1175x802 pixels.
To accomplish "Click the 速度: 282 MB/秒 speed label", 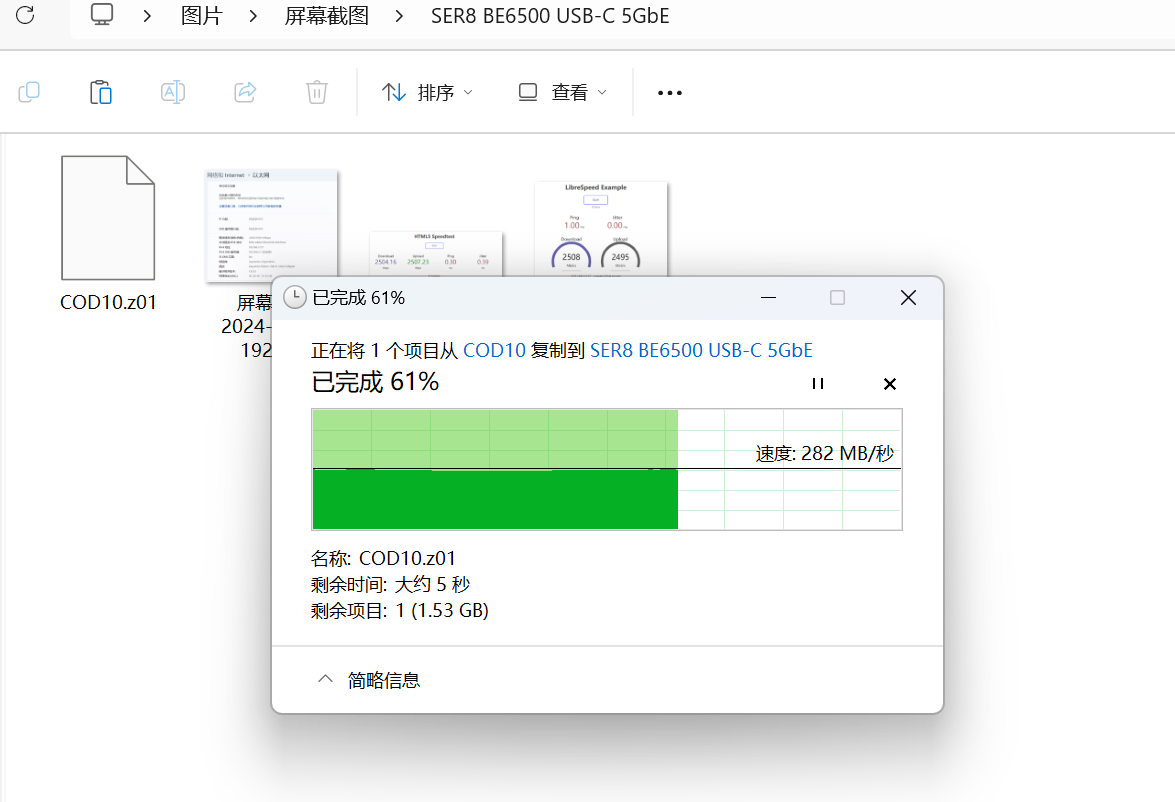I will [824, 453].
